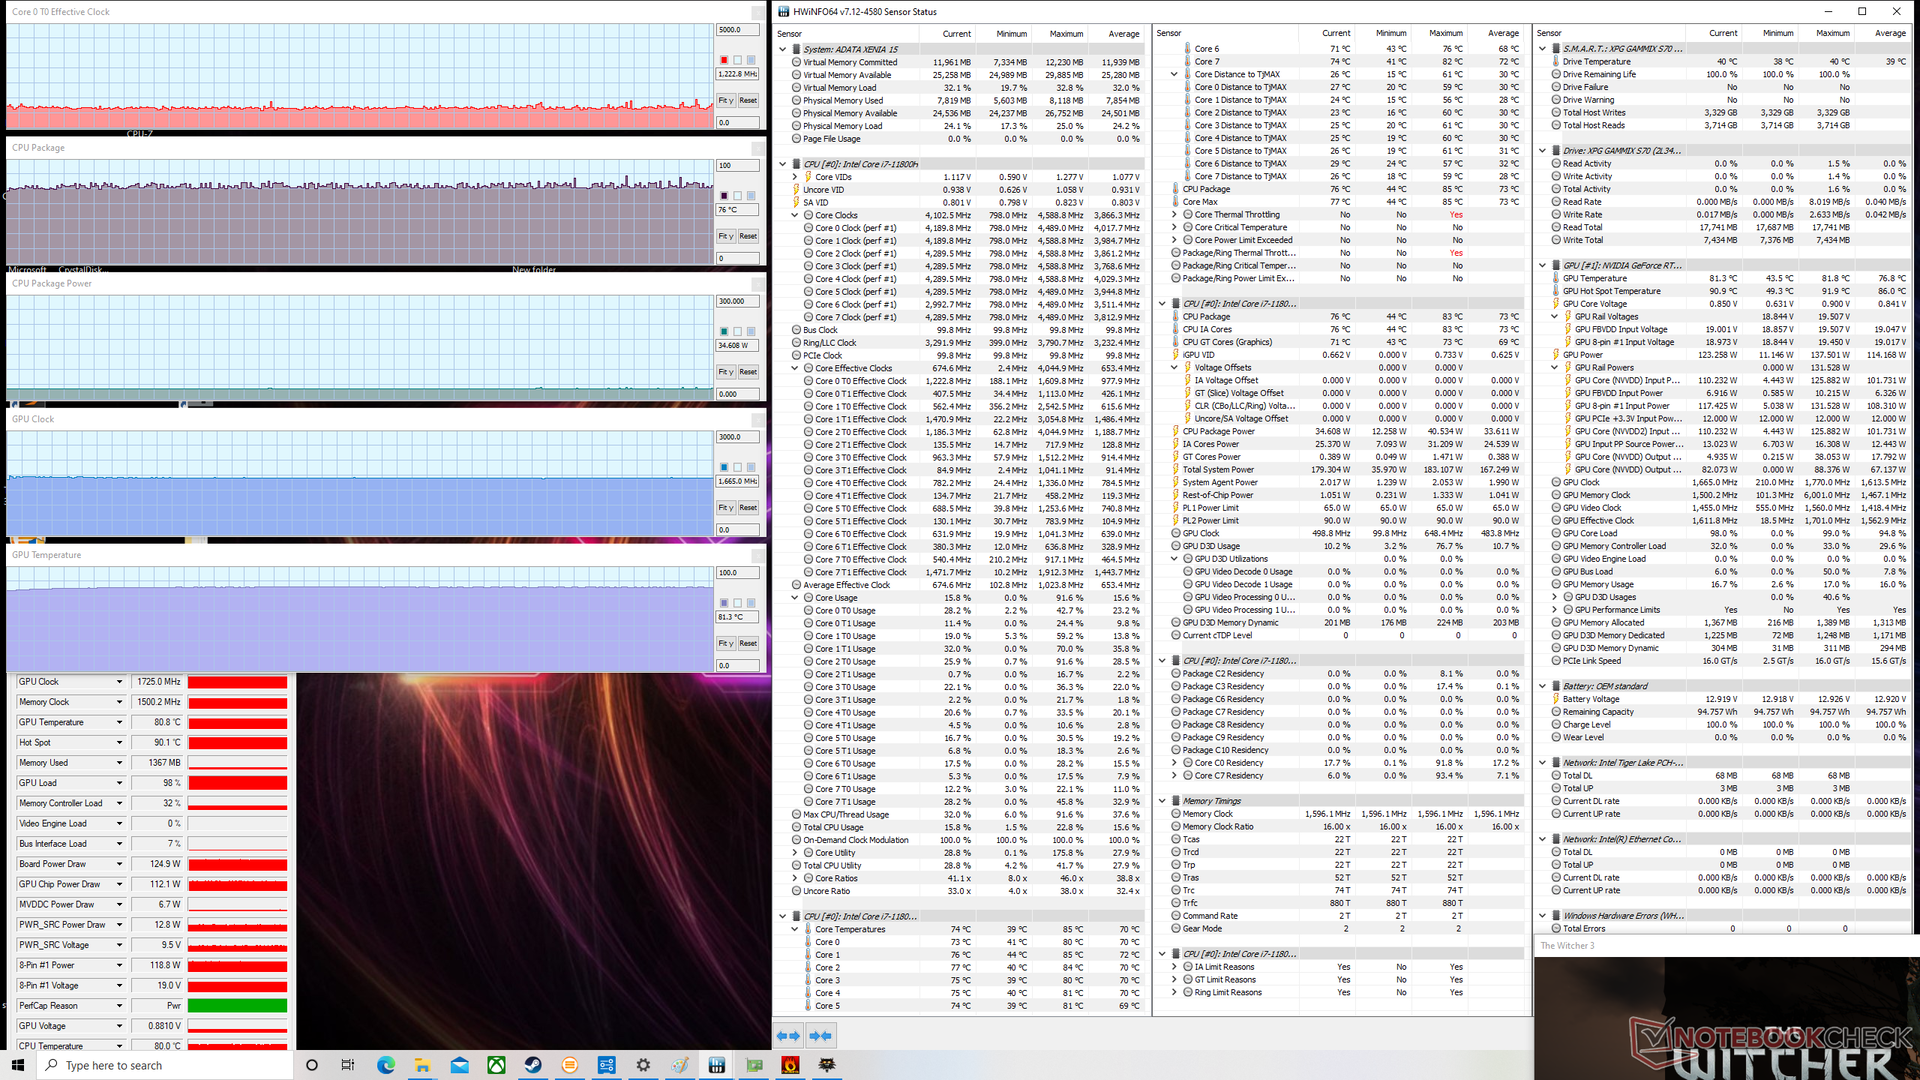1920x1080 pixels.
Task: Pick the teal swatch in CPU Package Power graph
Action: tap(724, 332)
